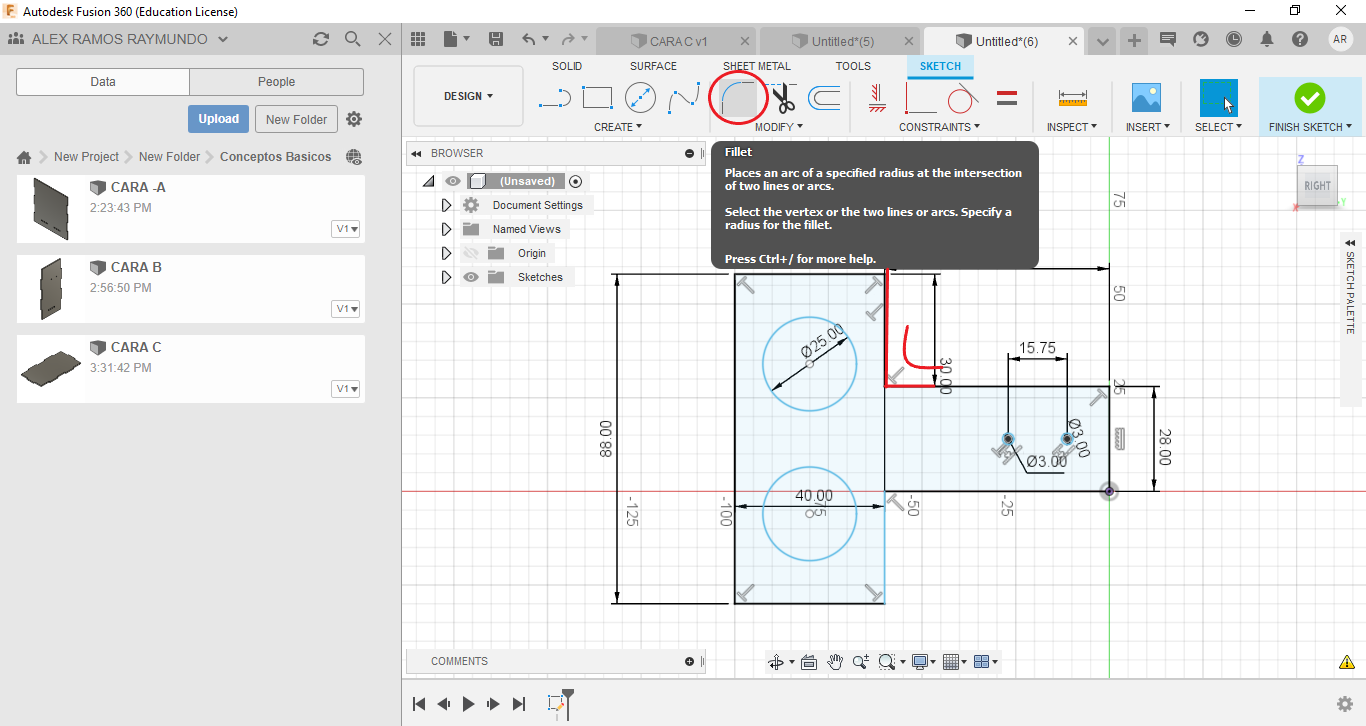Click the RIGHT face of the view cube
This screenshot has height=726, width=1366.
[x=1317, y=186]
